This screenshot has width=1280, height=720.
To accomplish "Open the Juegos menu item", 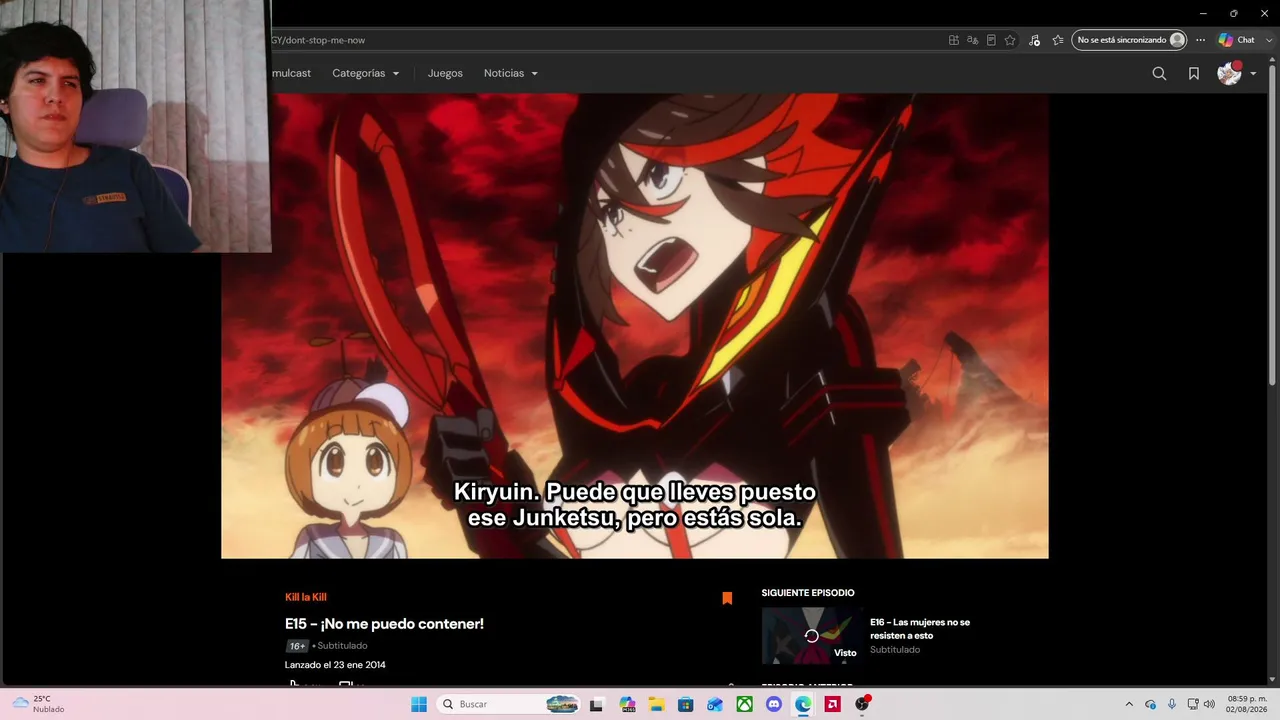I will (445, 73).
